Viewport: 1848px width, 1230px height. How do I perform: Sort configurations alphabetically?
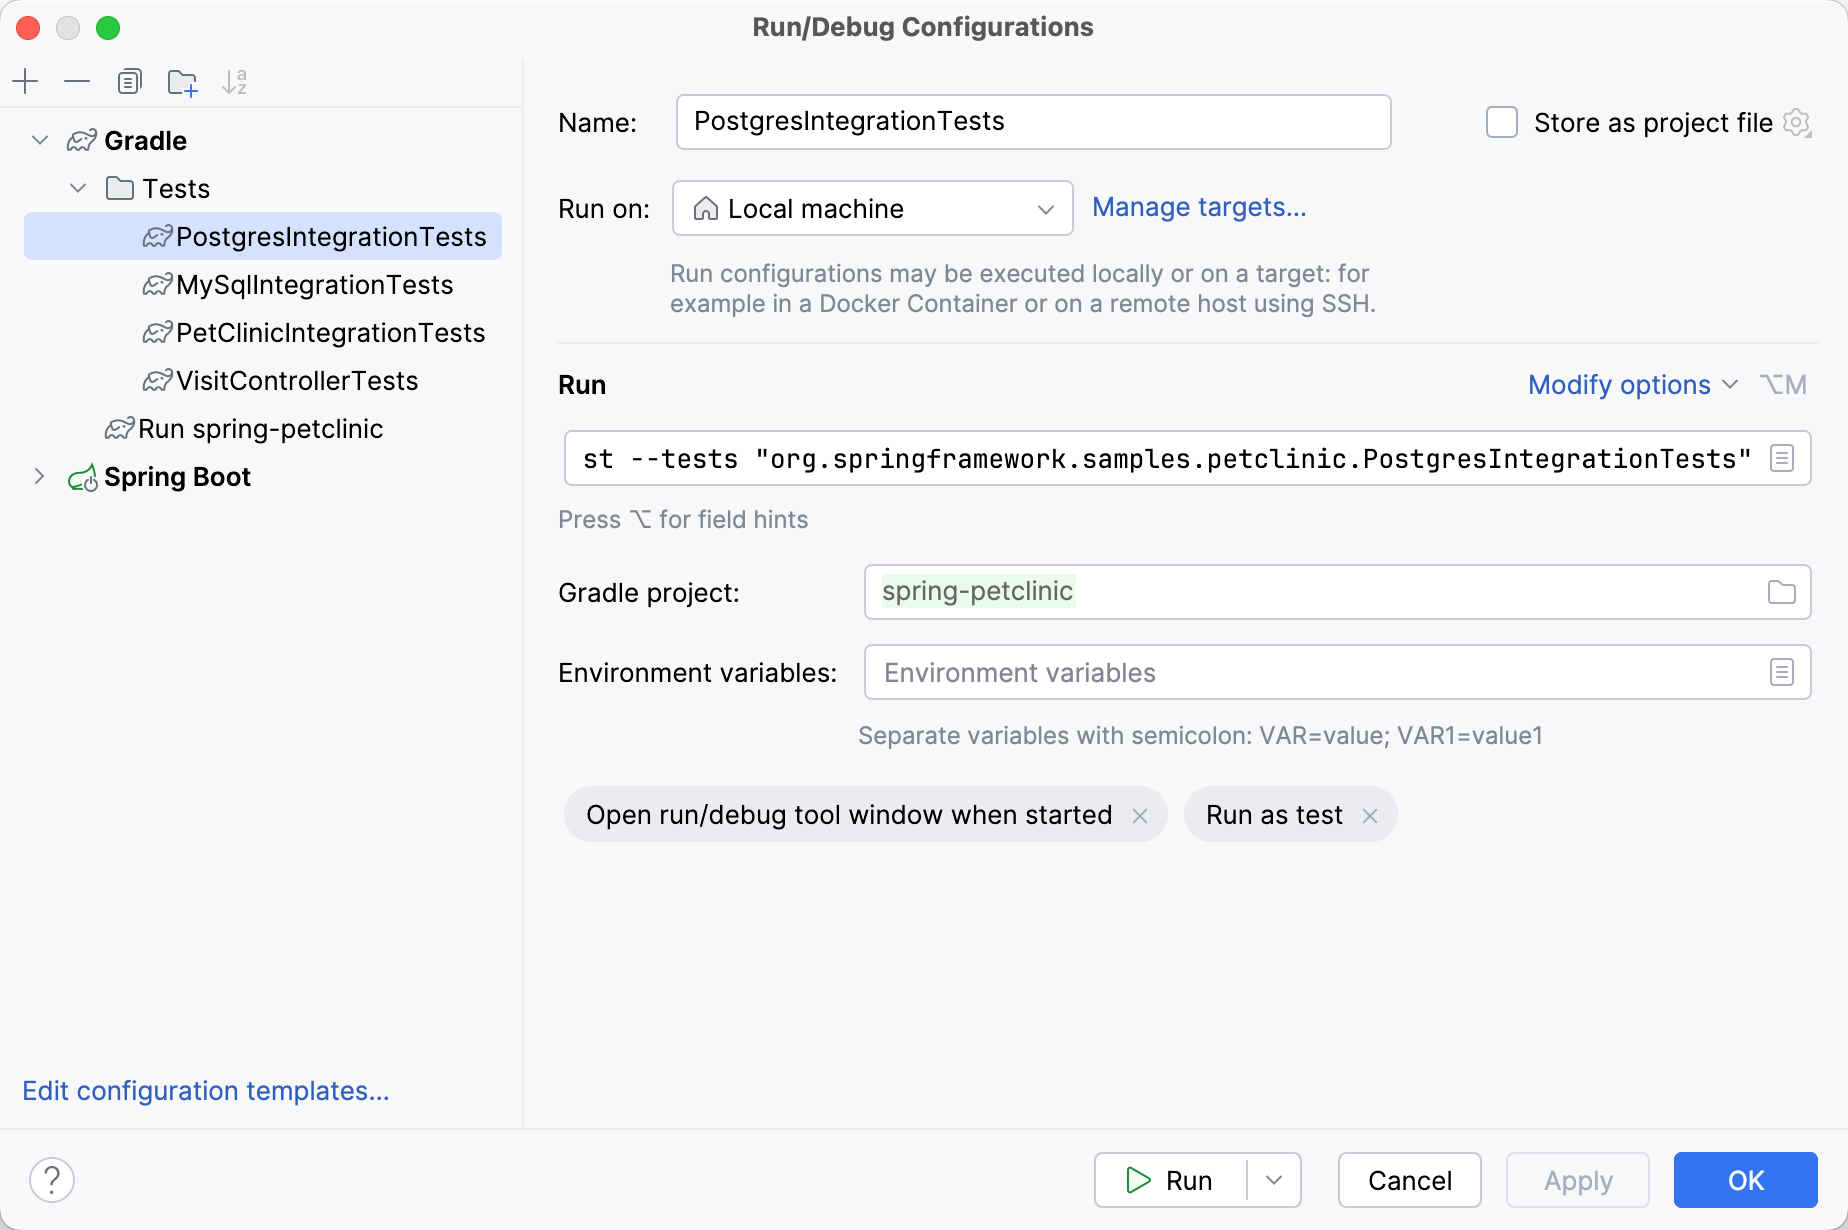(x=235, y=81)
